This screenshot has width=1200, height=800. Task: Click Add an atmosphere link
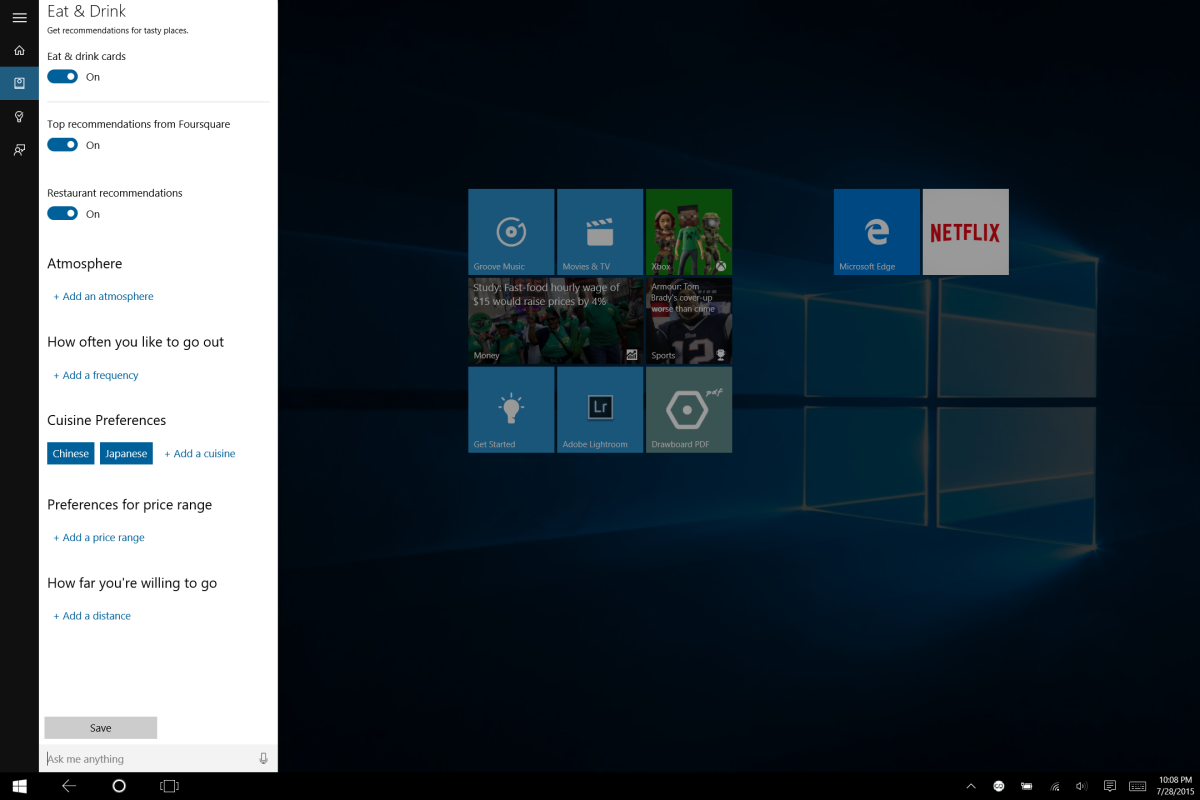103,297
